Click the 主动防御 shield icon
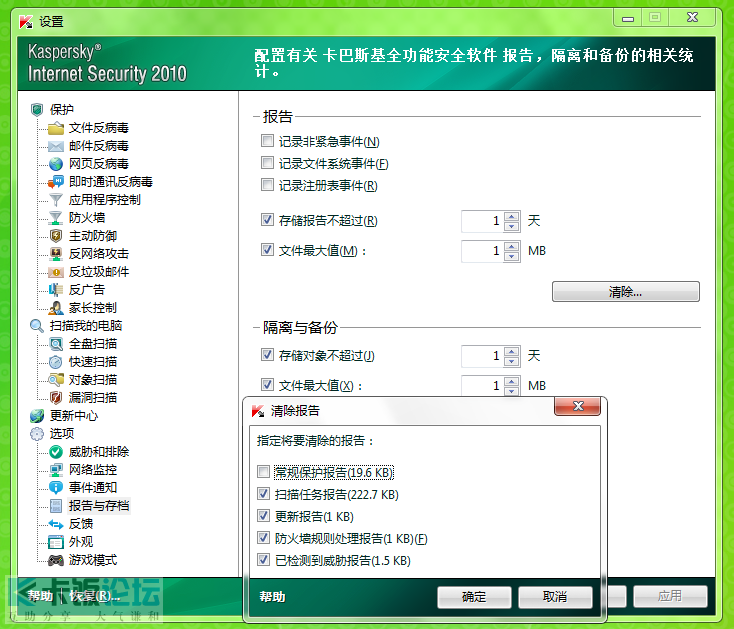 coord(56,236)
